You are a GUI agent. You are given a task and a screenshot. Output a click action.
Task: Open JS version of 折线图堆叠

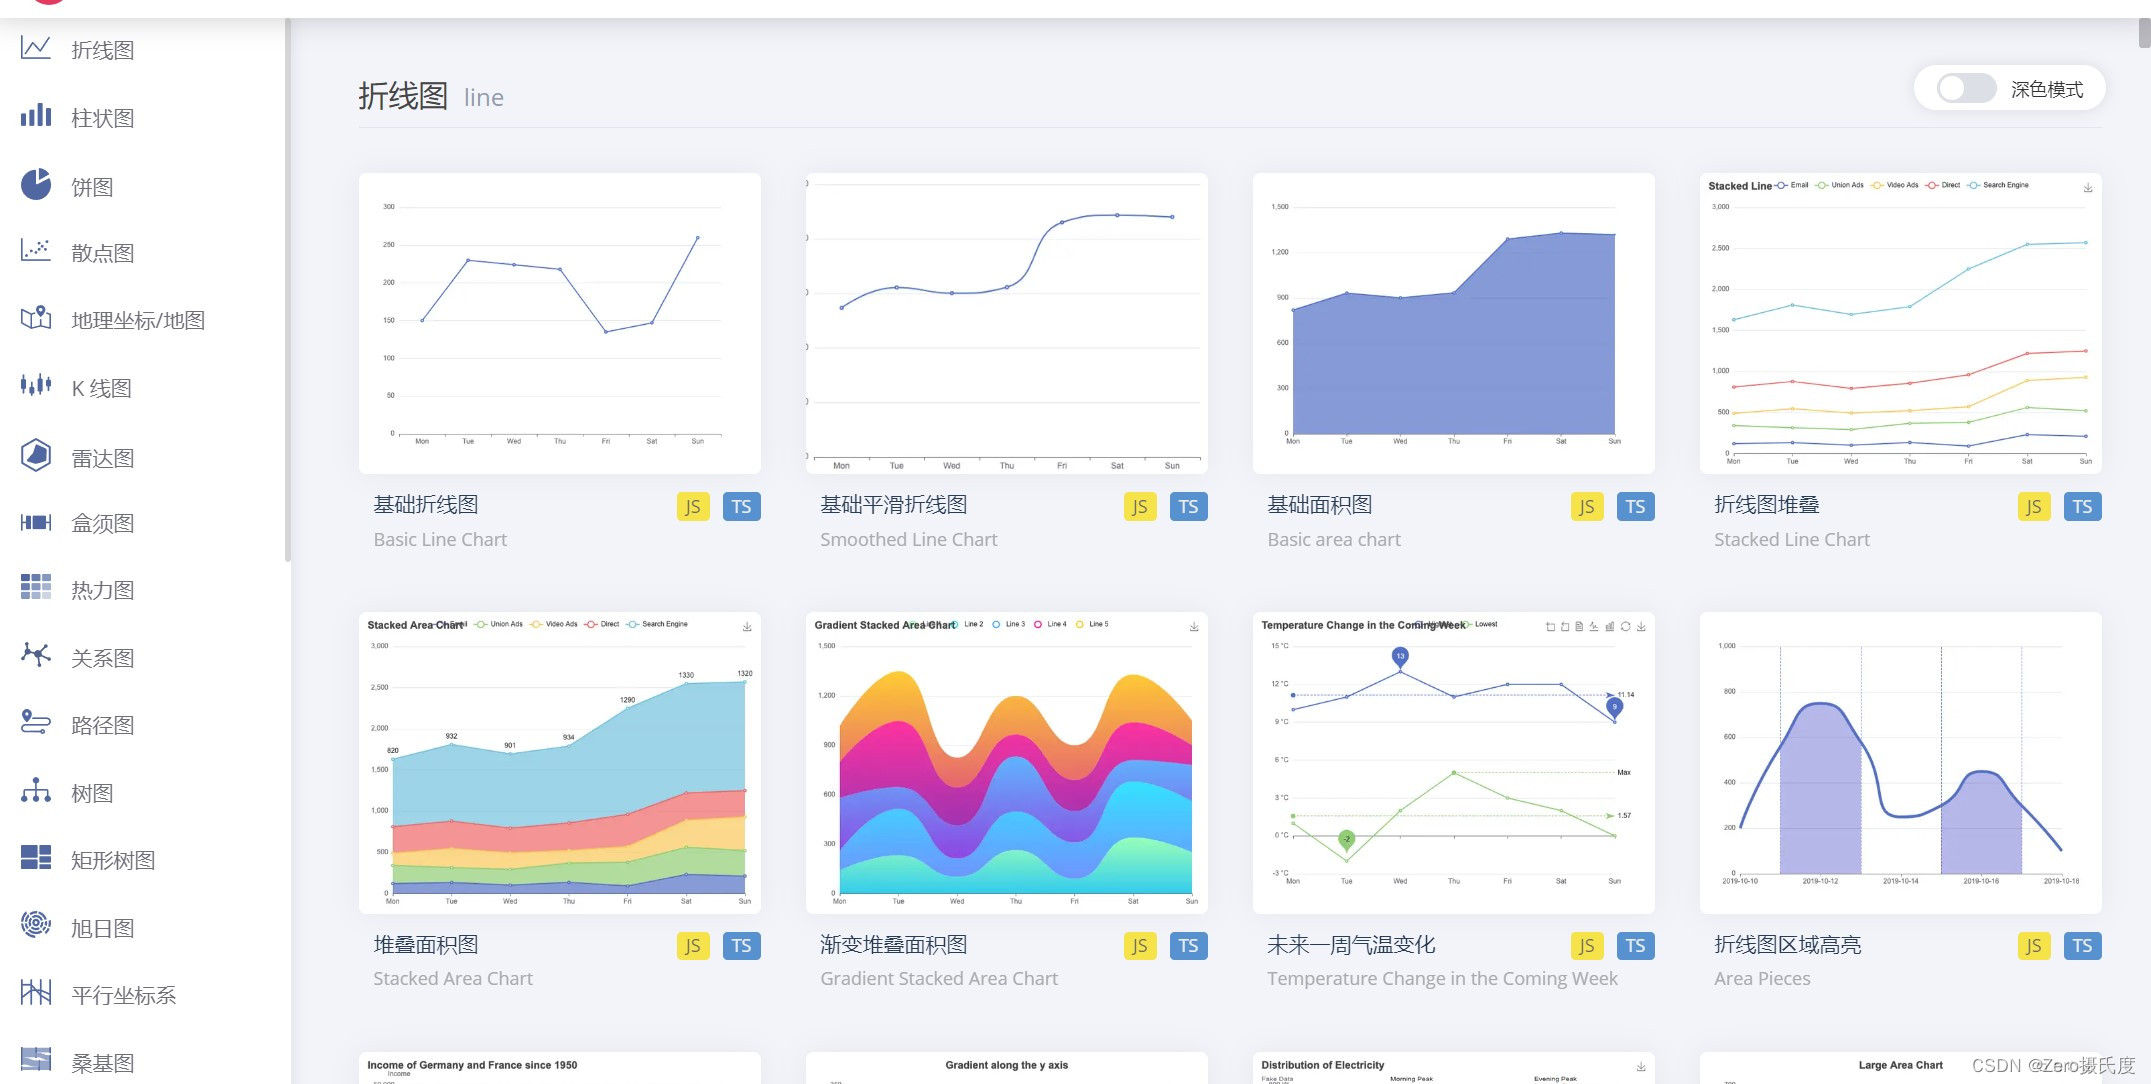pos(2034,507)
